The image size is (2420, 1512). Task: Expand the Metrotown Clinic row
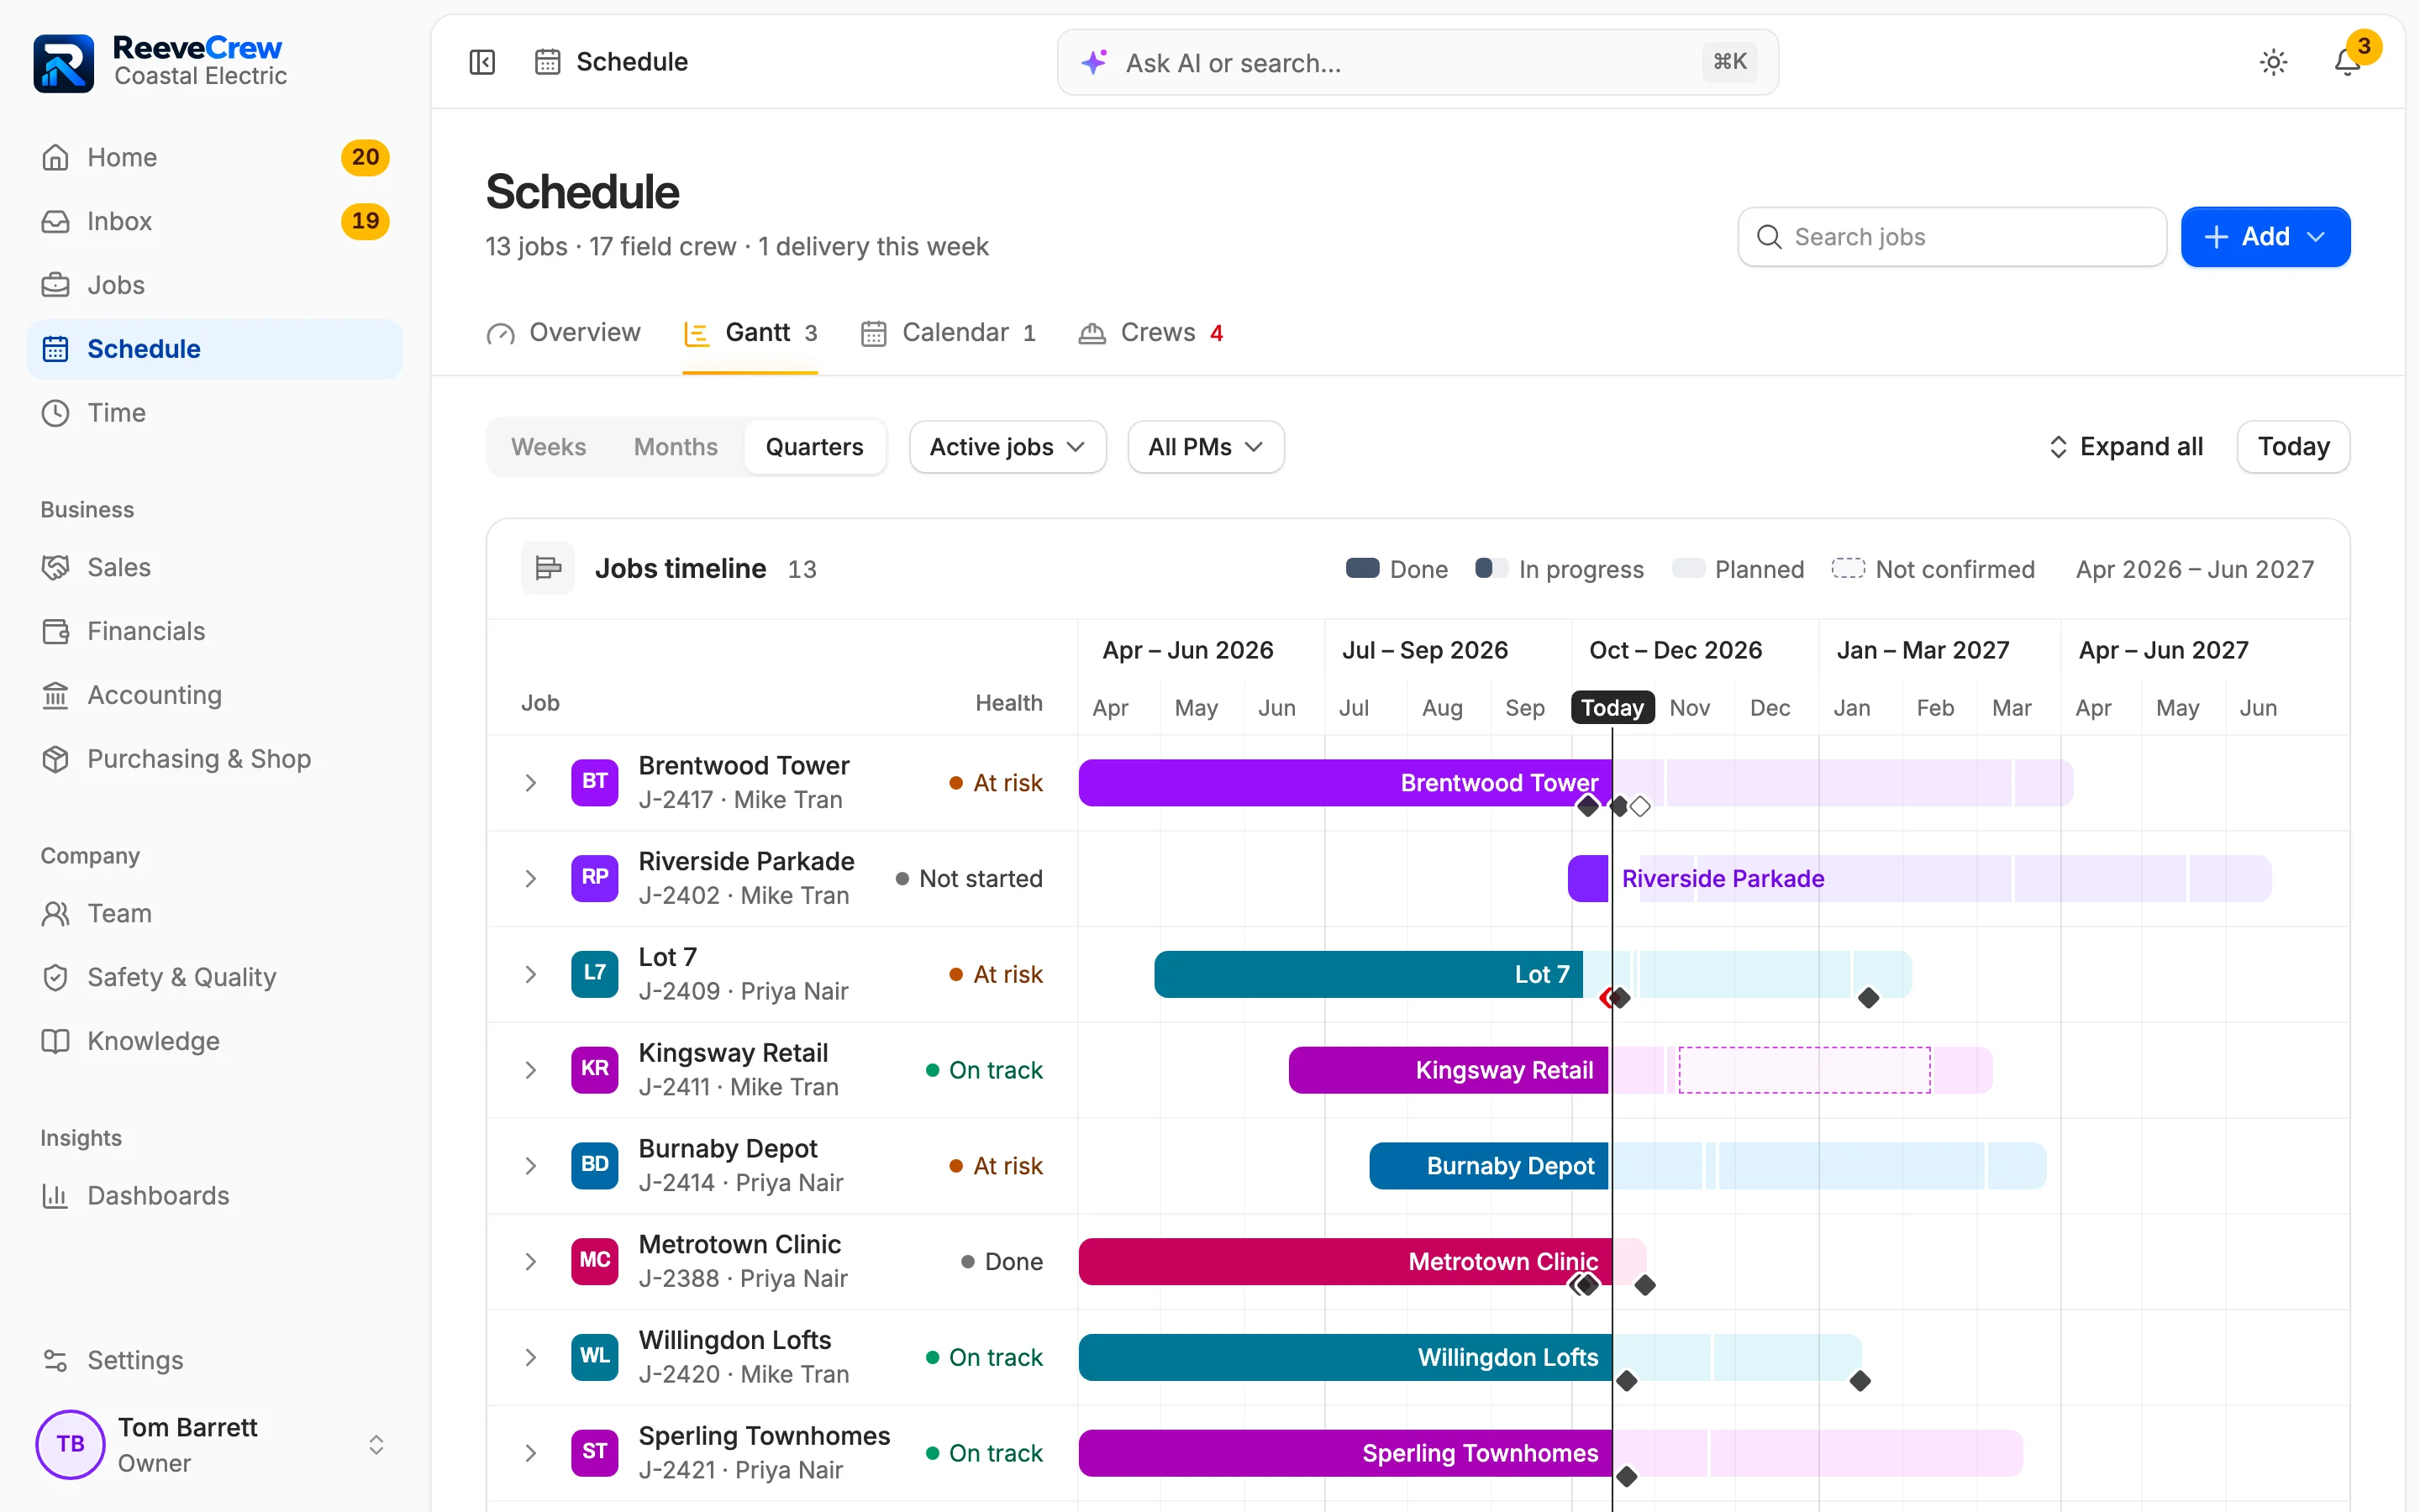pyautogui.click(x=531, y=1262)
